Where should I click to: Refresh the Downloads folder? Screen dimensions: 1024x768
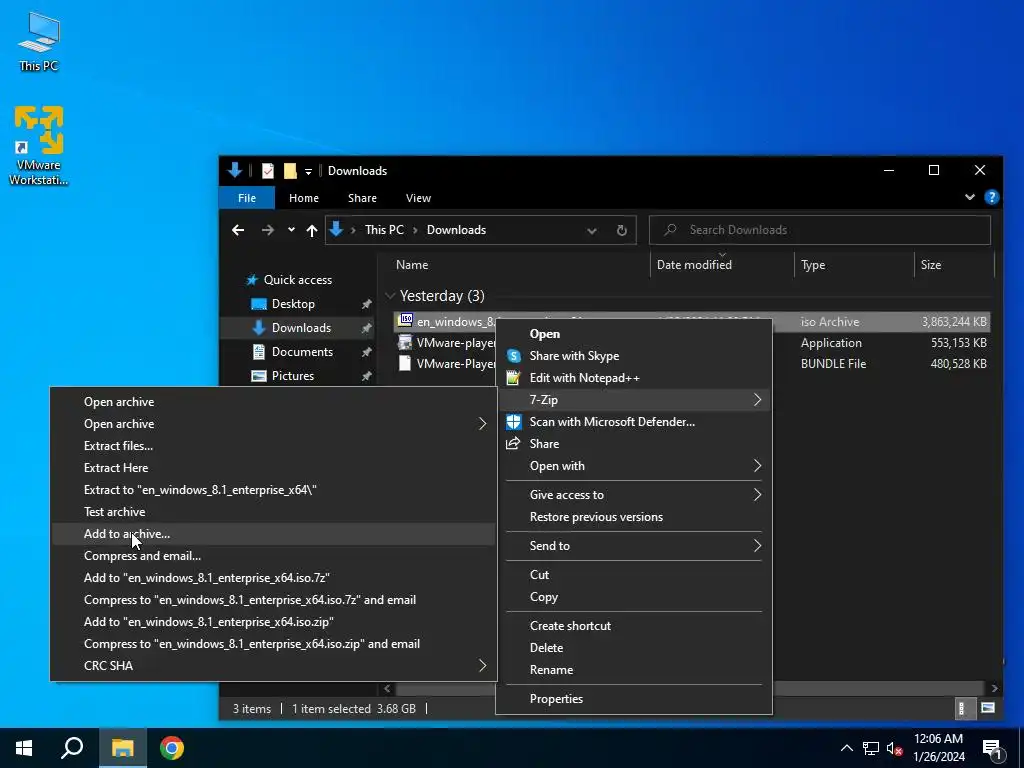coord(622,230)
